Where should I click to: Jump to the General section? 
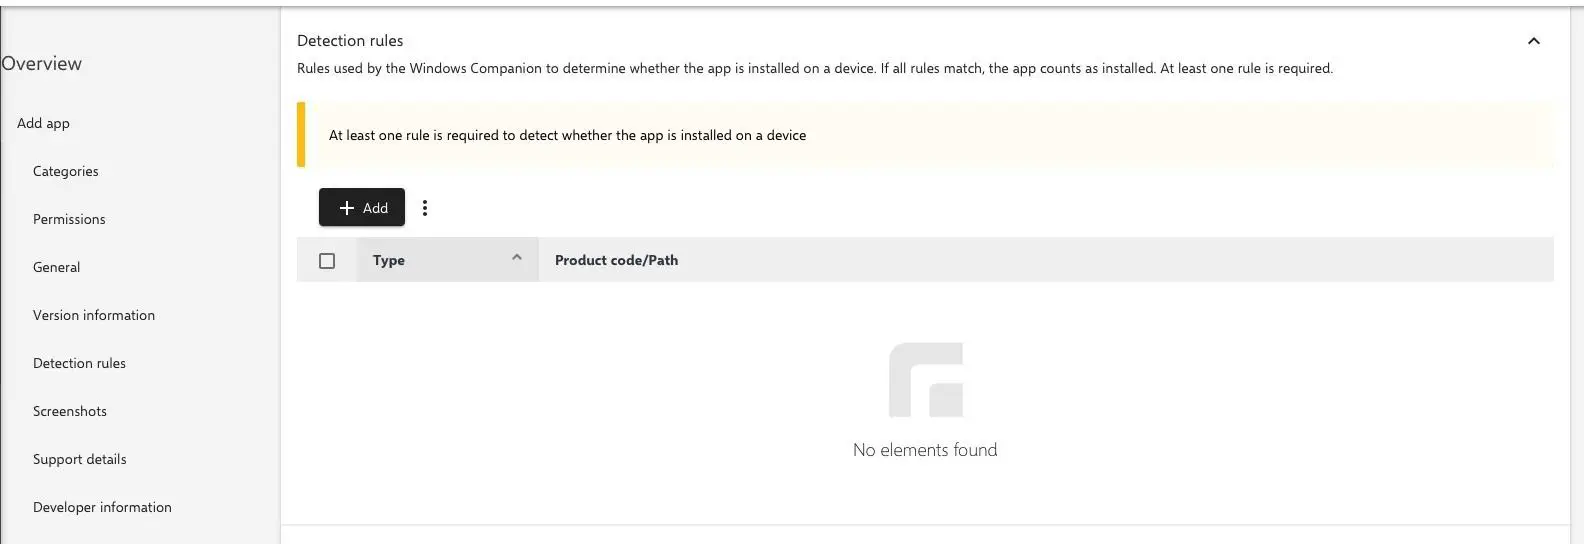point(56,268)
